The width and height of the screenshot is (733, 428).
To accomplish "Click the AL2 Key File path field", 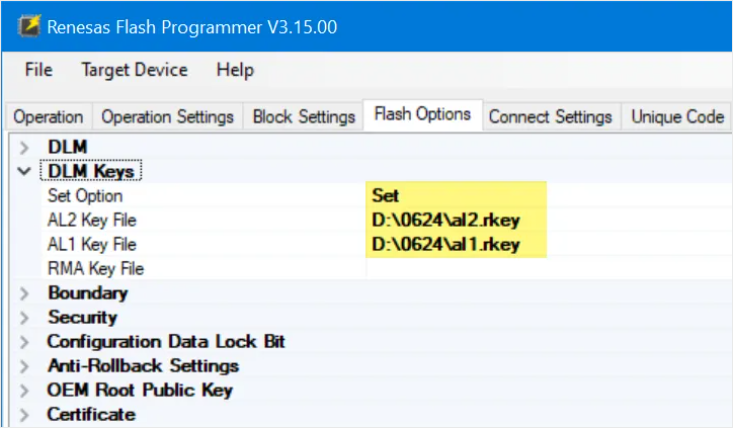I will point(548,220).
